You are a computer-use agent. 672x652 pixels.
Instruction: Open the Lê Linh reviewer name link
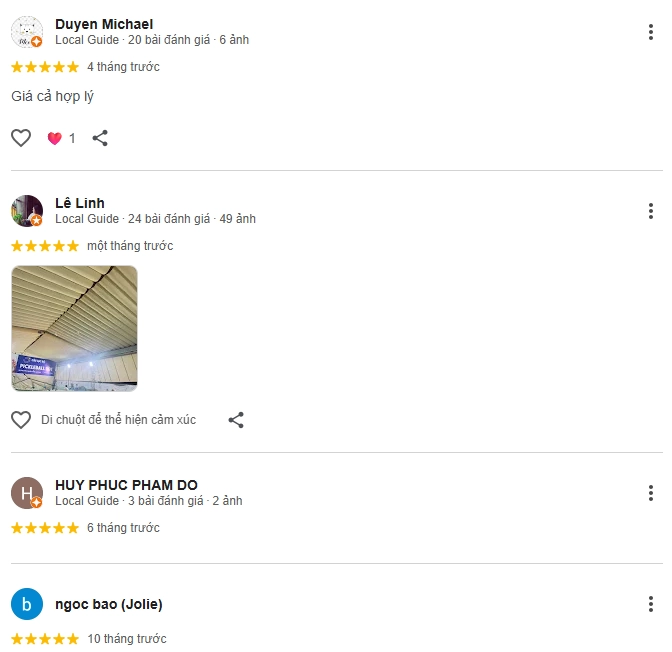coord(80,203)
